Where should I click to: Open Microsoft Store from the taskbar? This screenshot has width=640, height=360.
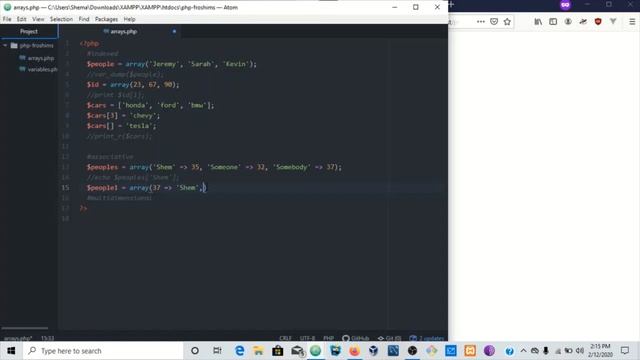click(x=278, y=351)
